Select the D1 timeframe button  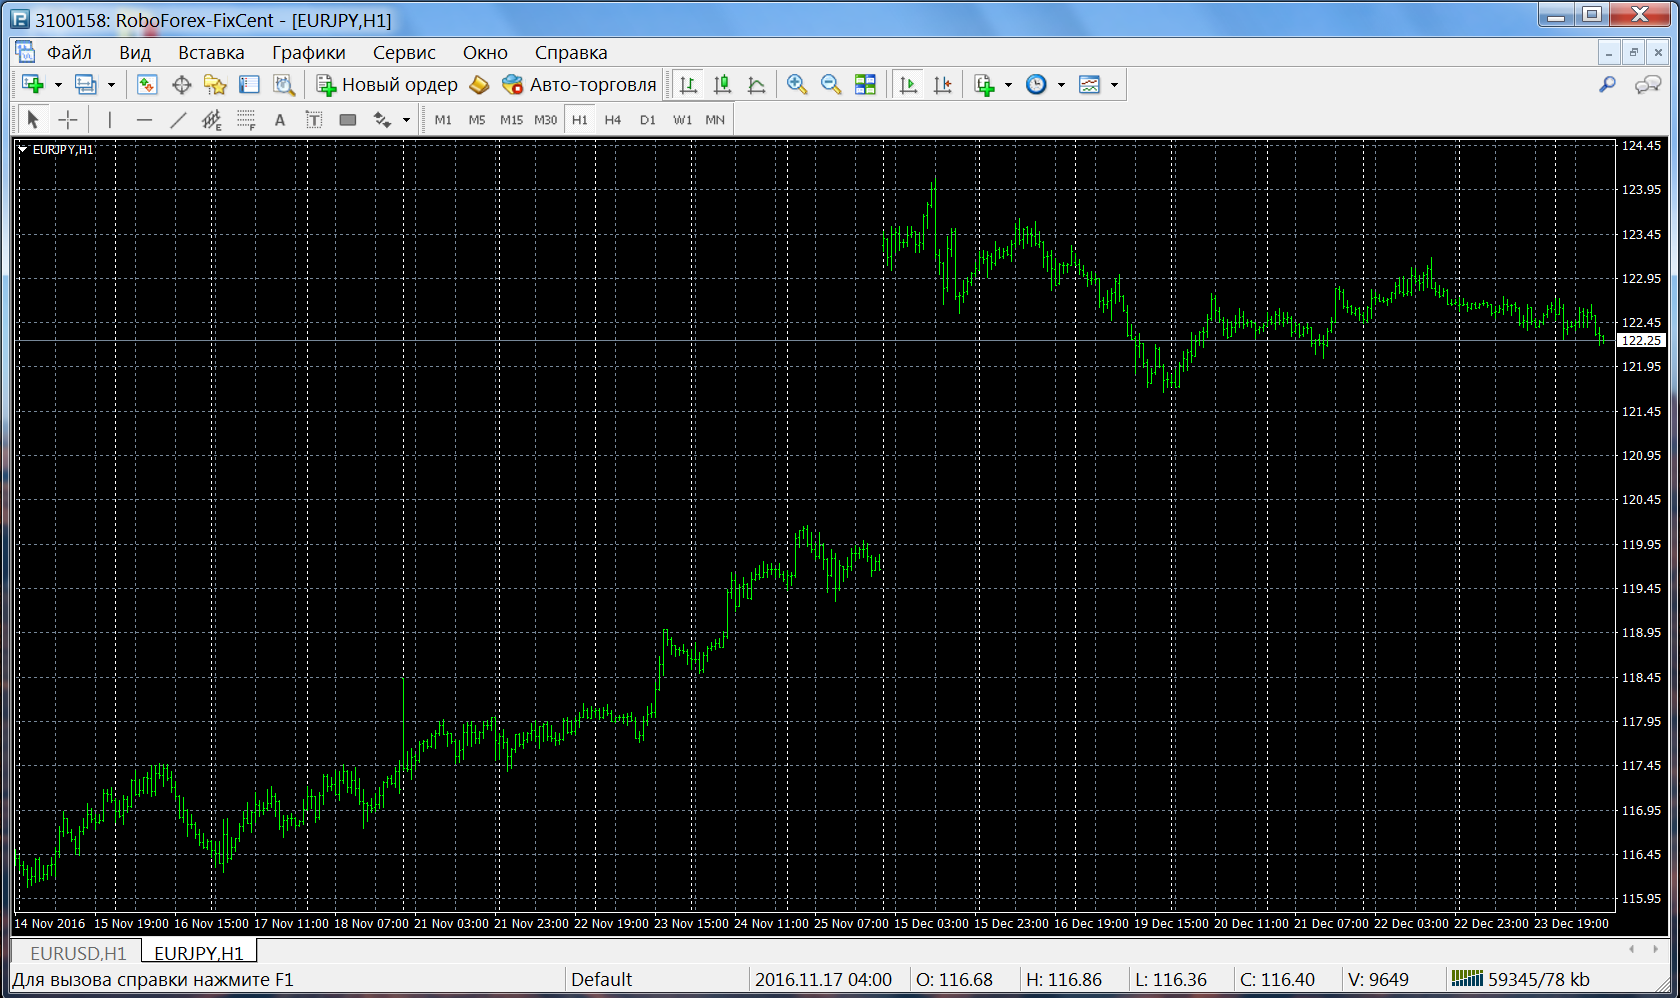[648, 120]
